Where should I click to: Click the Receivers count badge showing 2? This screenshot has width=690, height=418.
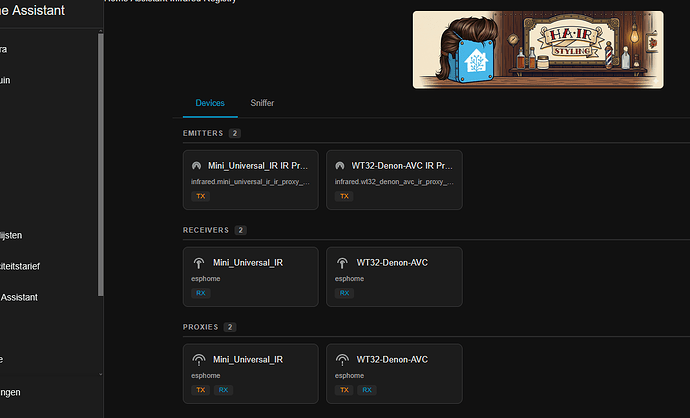[x=240, y=230]
